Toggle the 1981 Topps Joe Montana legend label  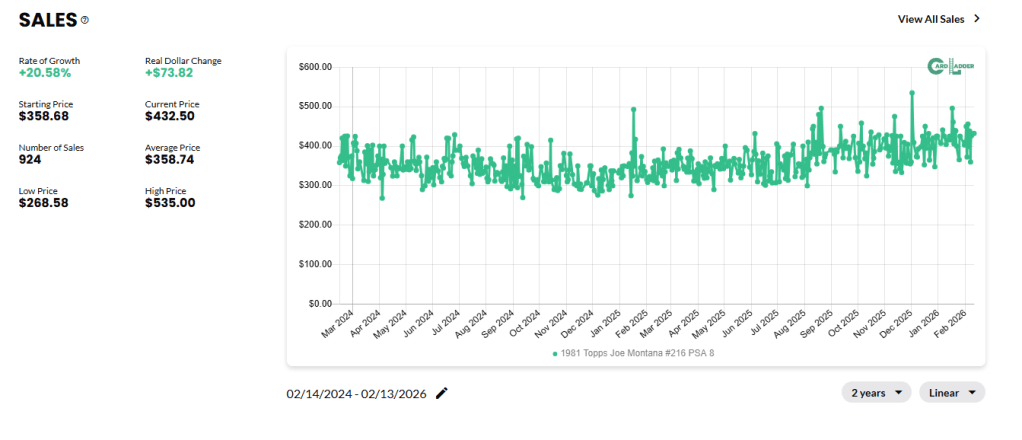tap(640, 353)
